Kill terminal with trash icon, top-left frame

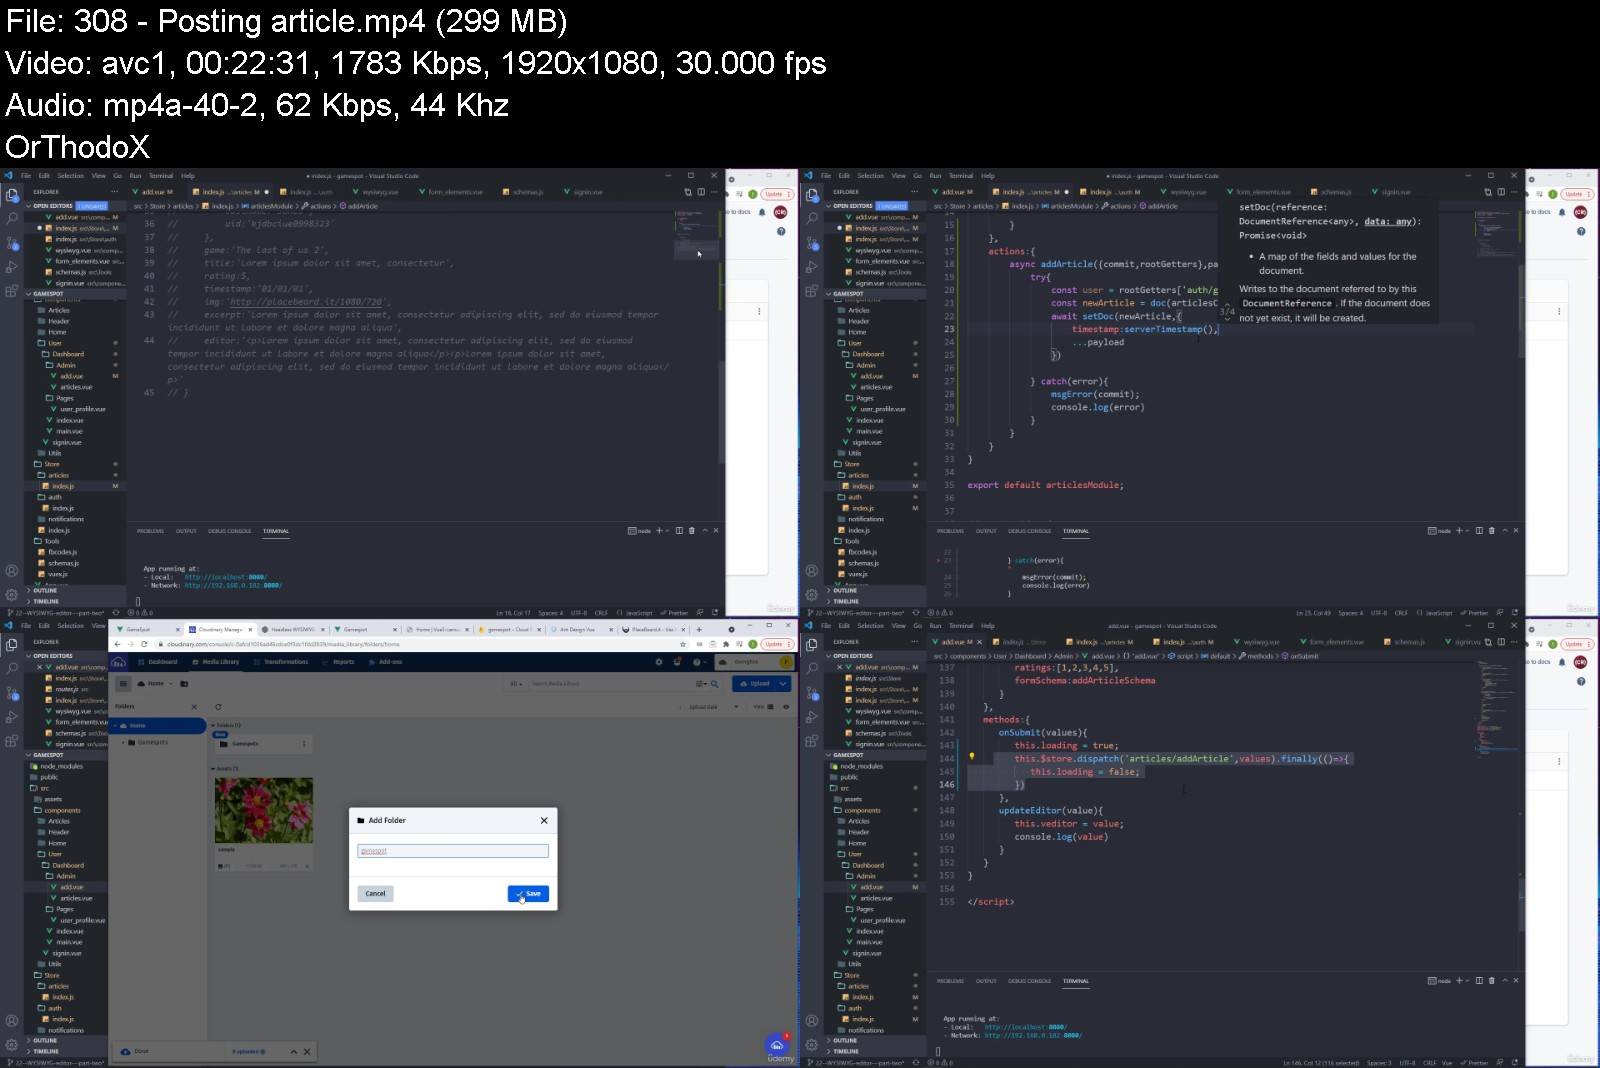691,531
